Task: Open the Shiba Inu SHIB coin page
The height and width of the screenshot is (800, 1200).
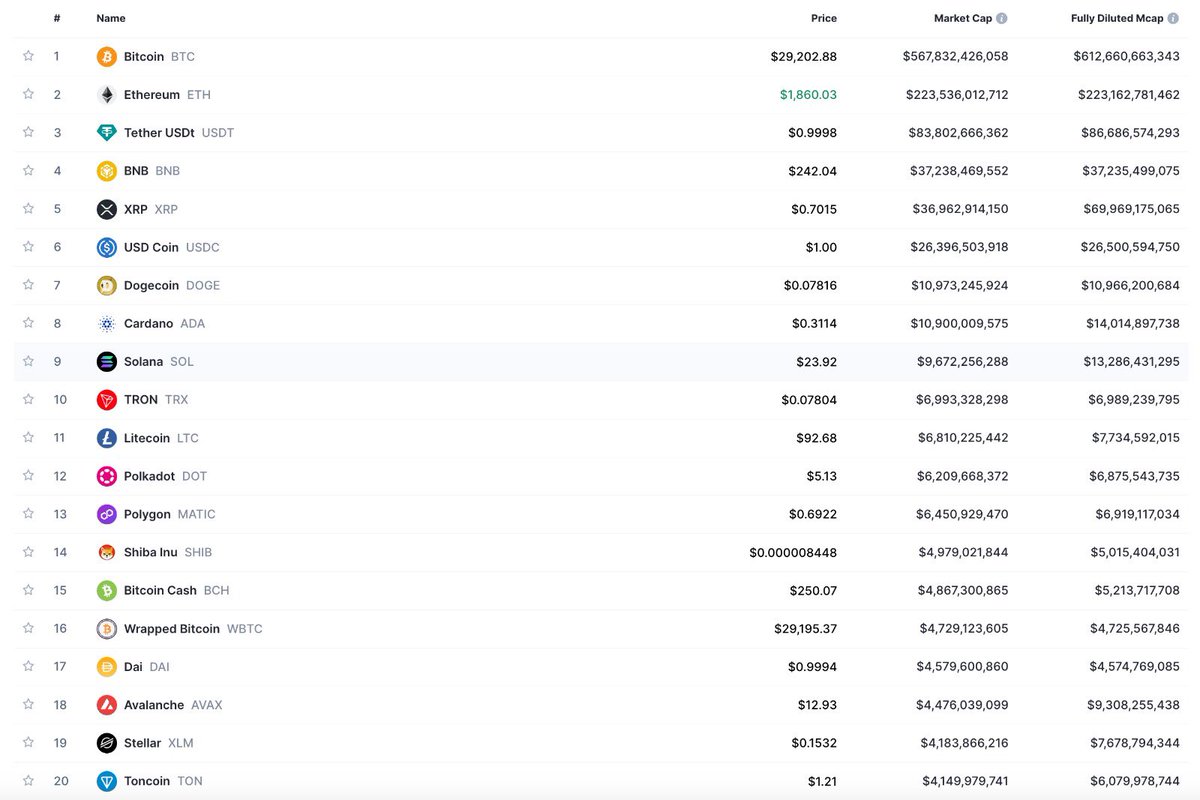Action: click(x=168, y=552)
